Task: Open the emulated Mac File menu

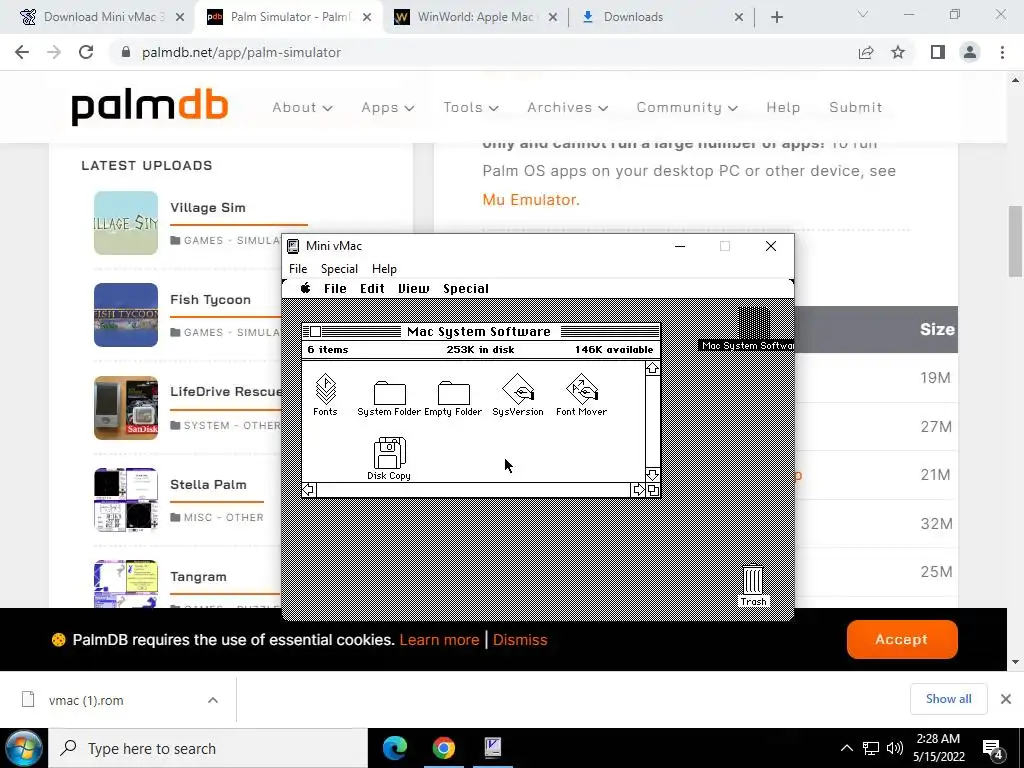Action: click(335, 289)
